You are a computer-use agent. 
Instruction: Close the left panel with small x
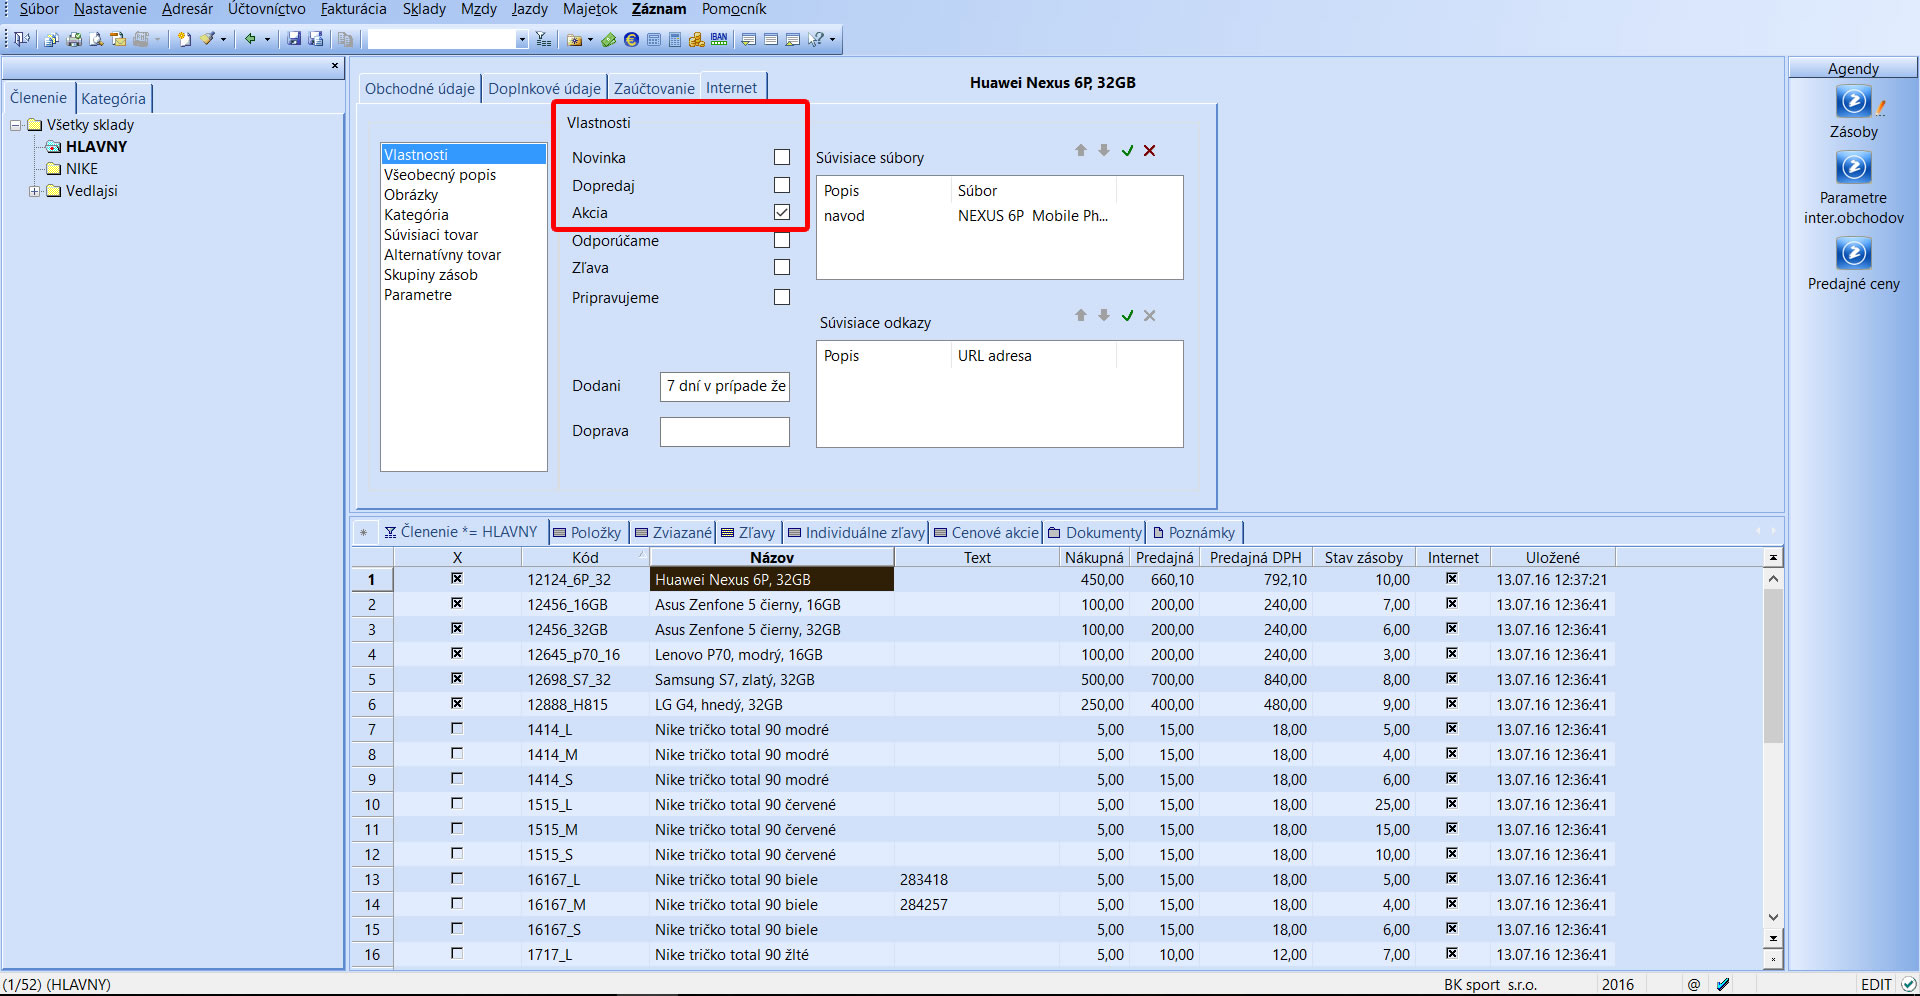(335, 66)
